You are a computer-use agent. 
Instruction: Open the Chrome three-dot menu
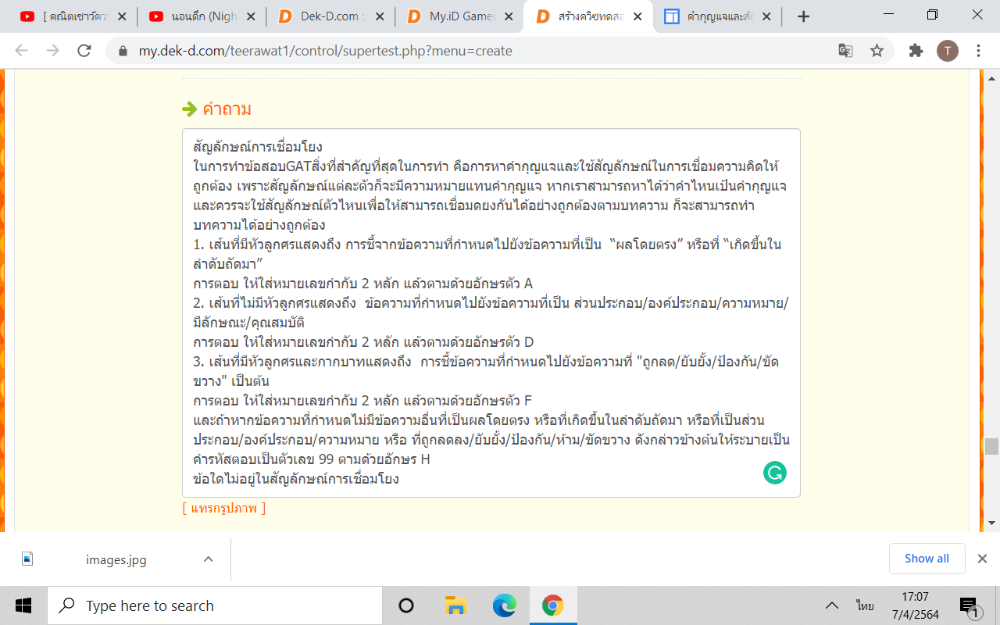[978, 51]
